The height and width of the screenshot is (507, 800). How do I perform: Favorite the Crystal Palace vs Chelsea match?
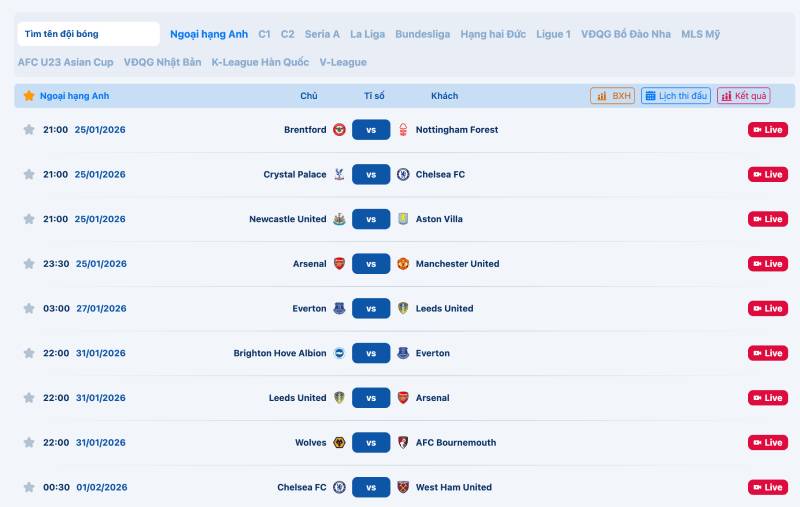pos(29,174)
